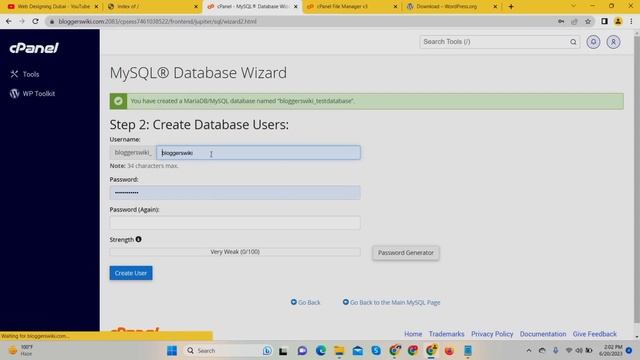Open Skype from the taskbar
The height and width of the screenshot is (360, 640).
(x=376, y=351)
